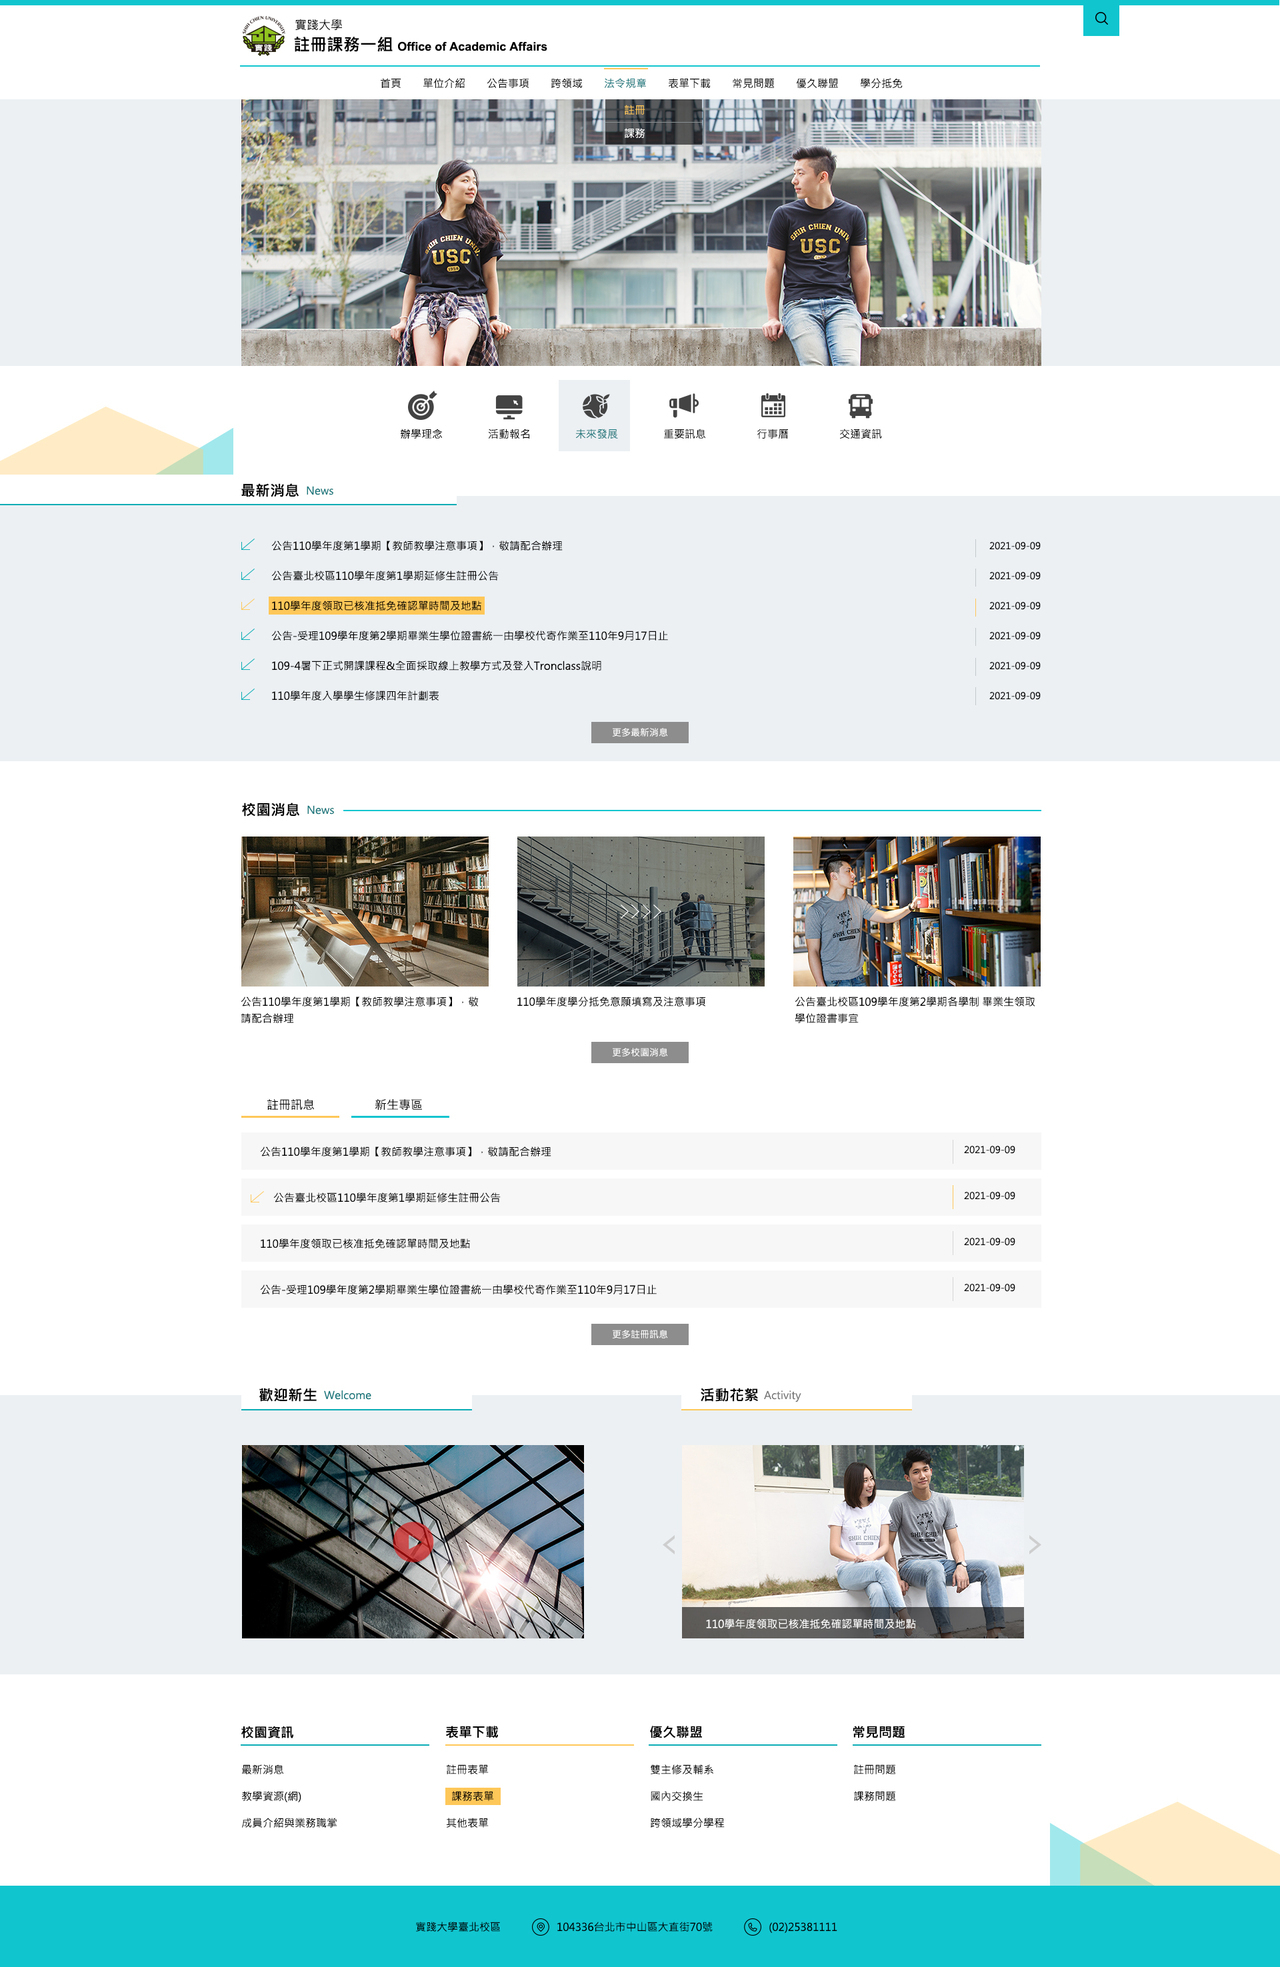Image resolution: width=1280 pixels, height=1967 pixels.
Task: Open highlighted footer link 課務表單
Action: click(x=473, y=1796)
